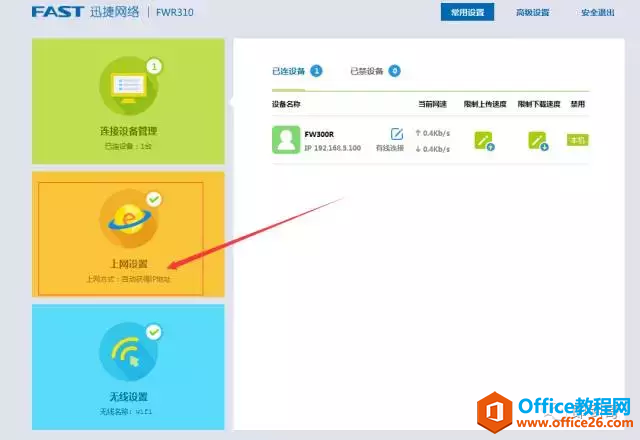Click the count badge on 连接设备管理 icon
Image resolution: width=640 pixels, height=440 pixels.
coord(154,67)
